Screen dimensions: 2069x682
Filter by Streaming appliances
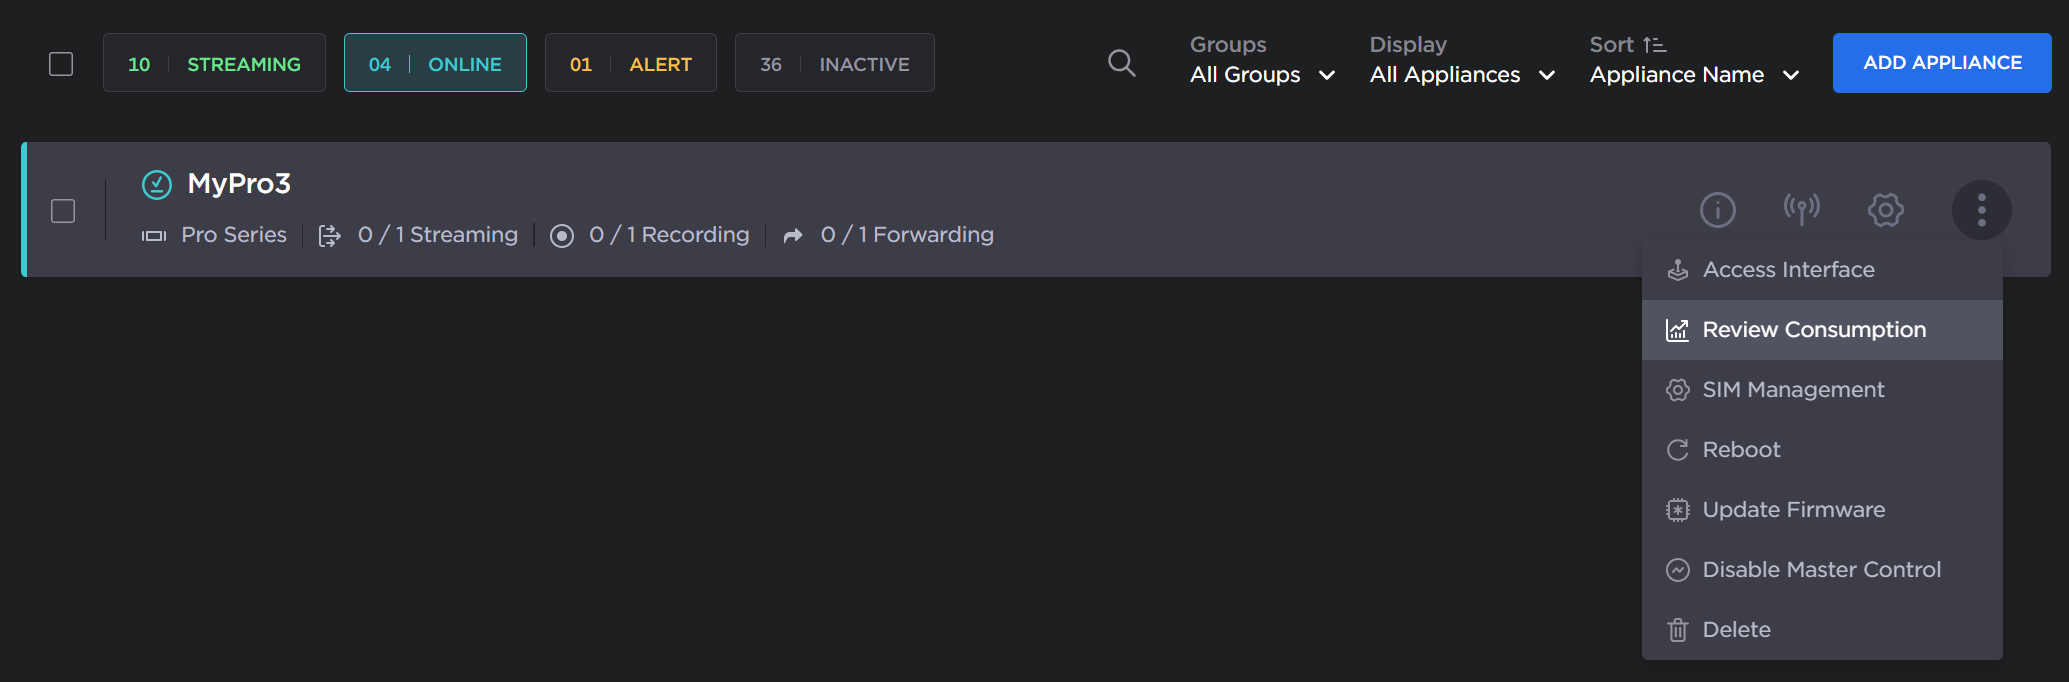point(214,63)
